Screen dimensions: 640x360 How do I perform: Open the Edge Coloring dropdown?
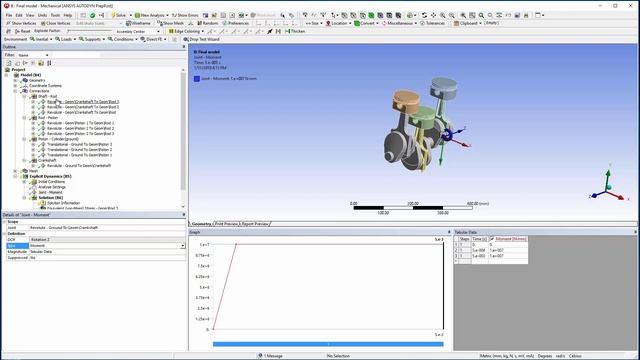(186, 31)
